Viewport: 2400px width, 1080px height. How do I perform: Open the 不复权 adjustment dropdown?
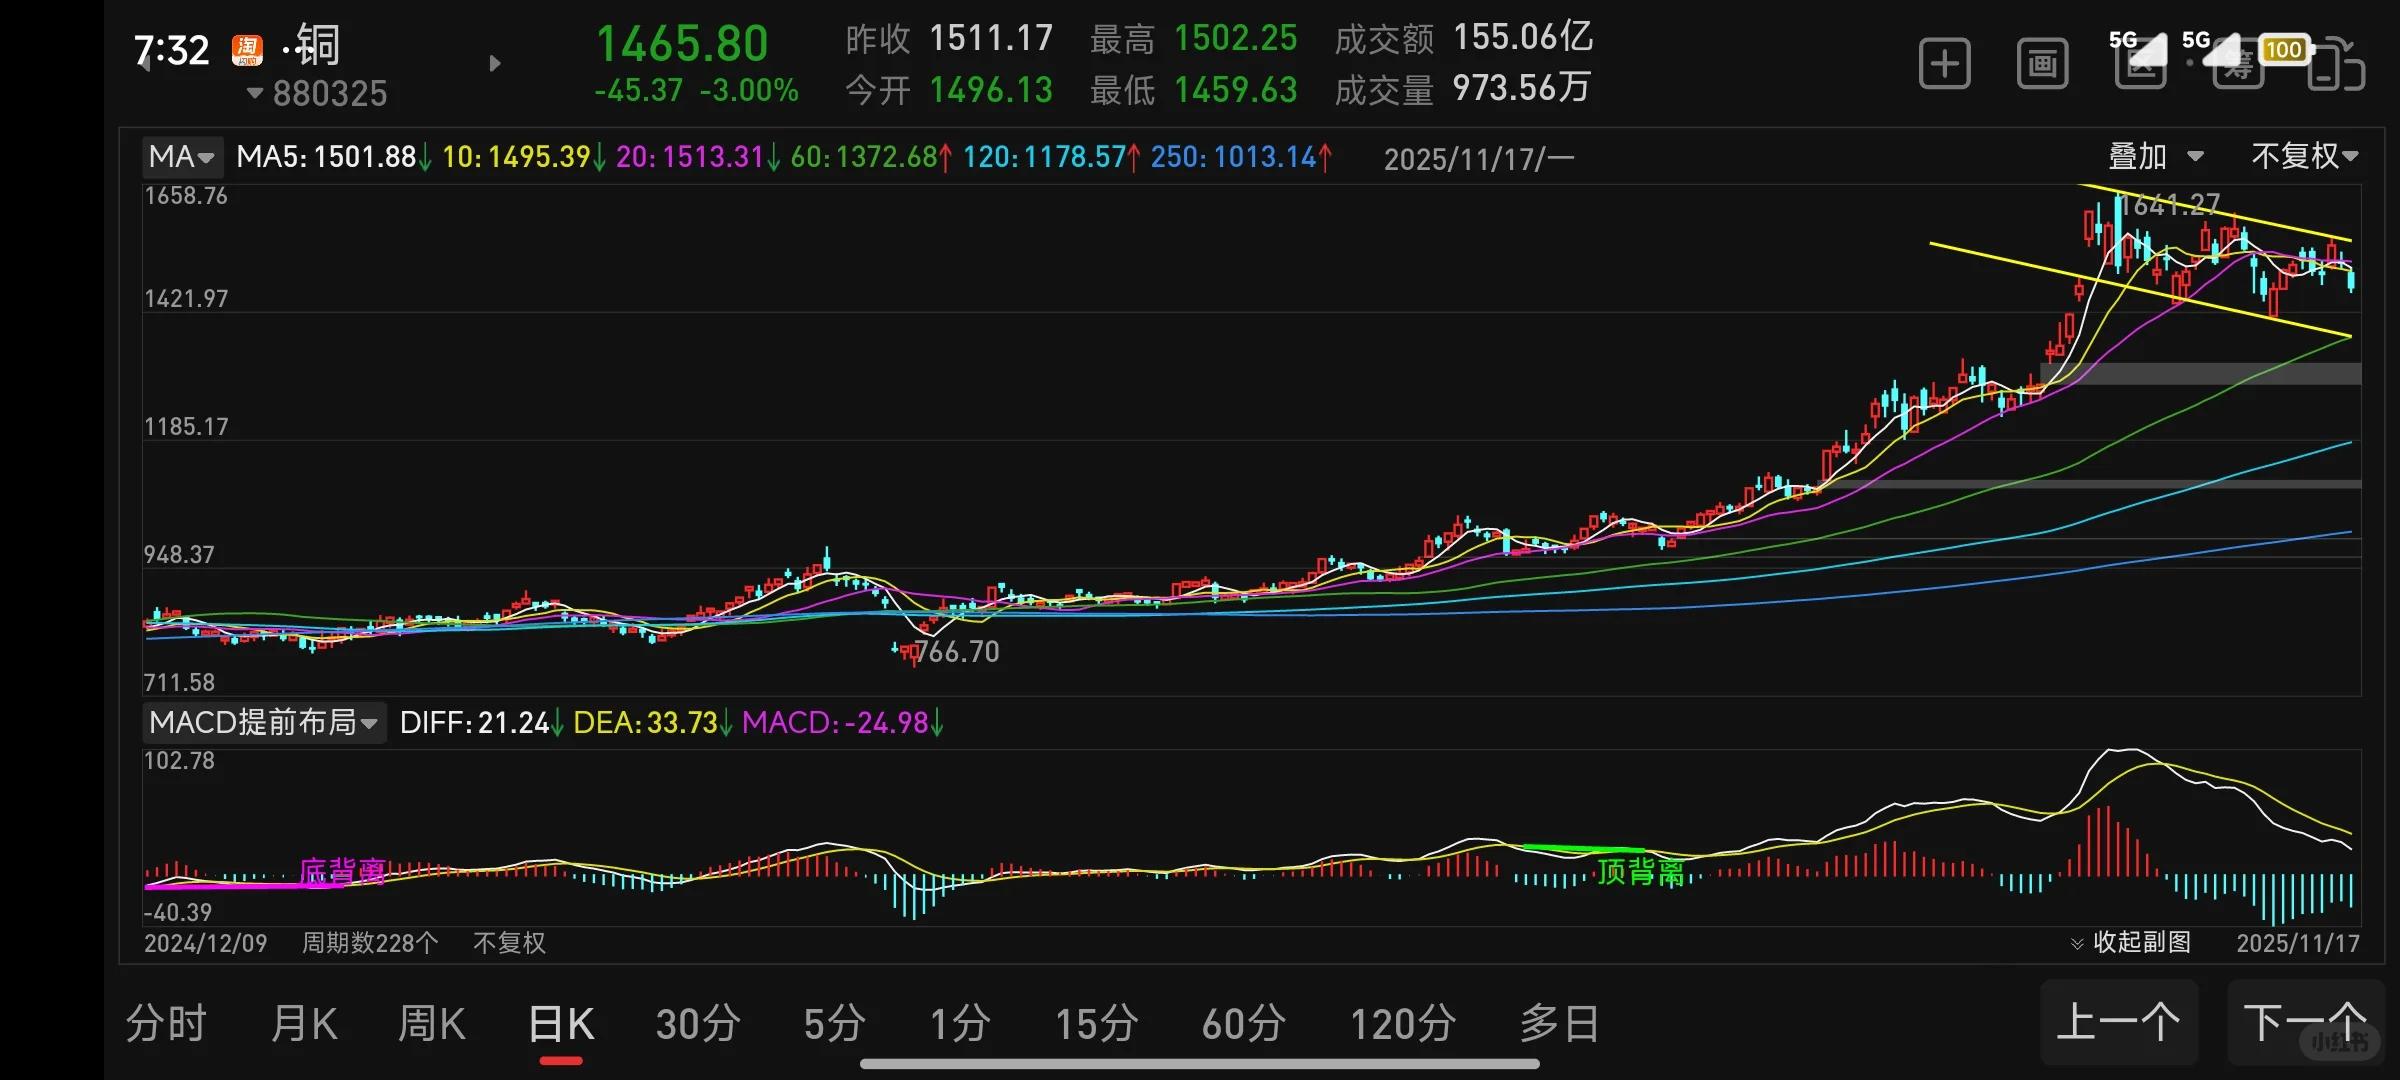pyautogui.click(x=2304, y=156)
